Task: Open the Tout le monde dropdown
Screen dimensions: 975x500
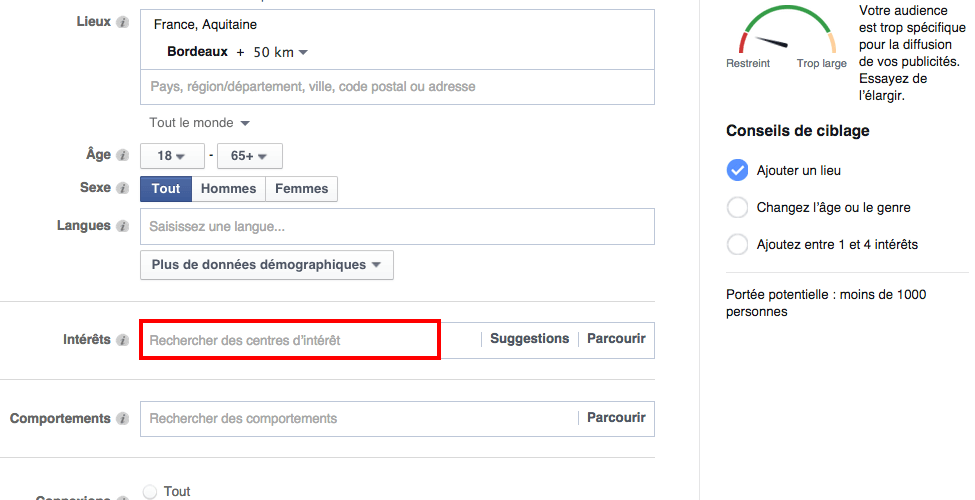Action: tap(199, 123)
